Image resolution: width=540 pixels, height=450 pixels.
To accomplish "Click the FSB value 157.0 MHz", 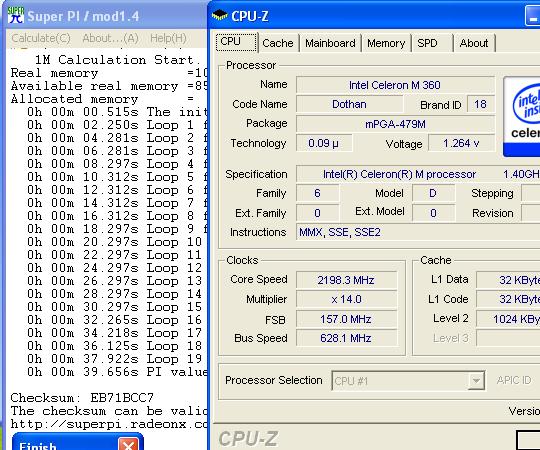I will 346,319.
